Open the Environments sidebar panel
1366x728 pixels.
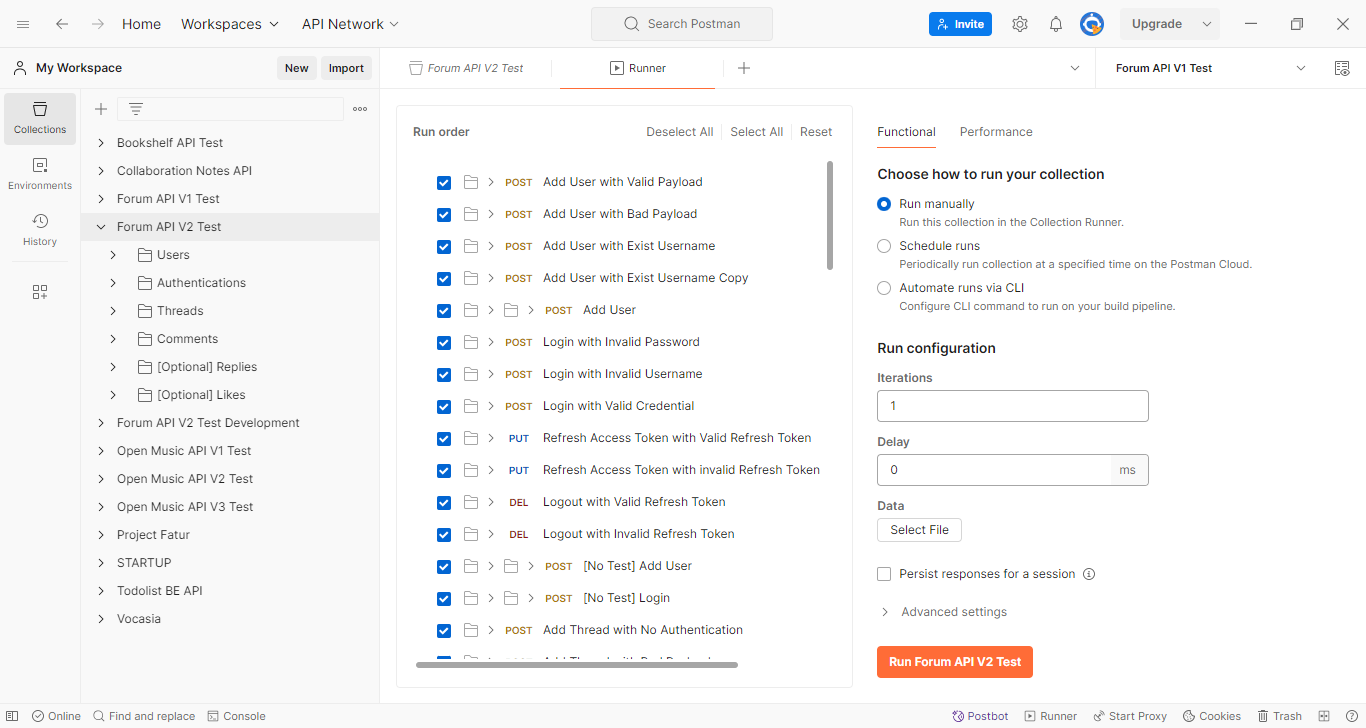click(x=40, y=174)
